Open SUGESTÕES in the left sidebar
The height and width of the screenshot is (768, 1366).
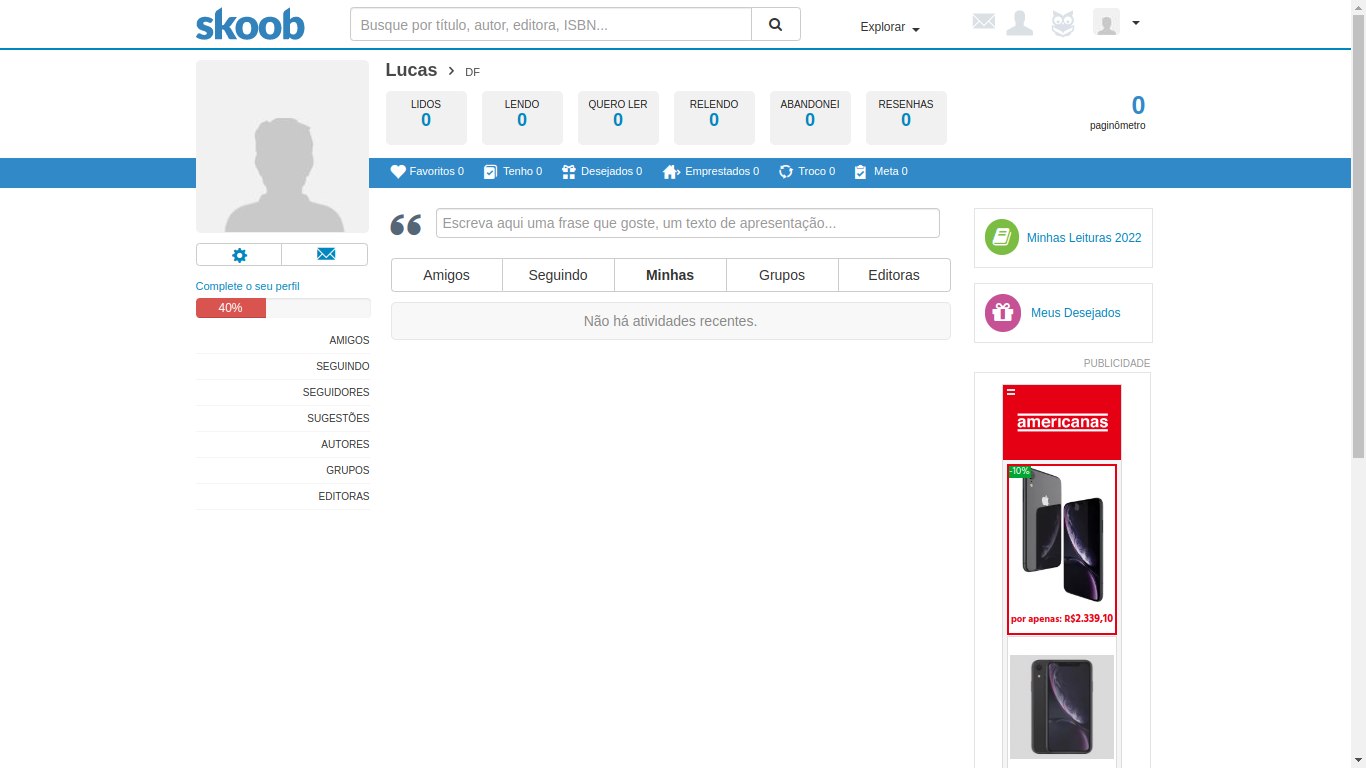tap(338, 419)
